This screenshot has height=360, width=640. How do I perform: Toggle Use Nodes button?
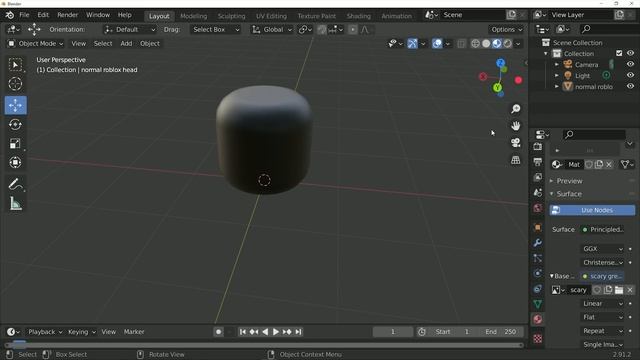coord(592,210)
